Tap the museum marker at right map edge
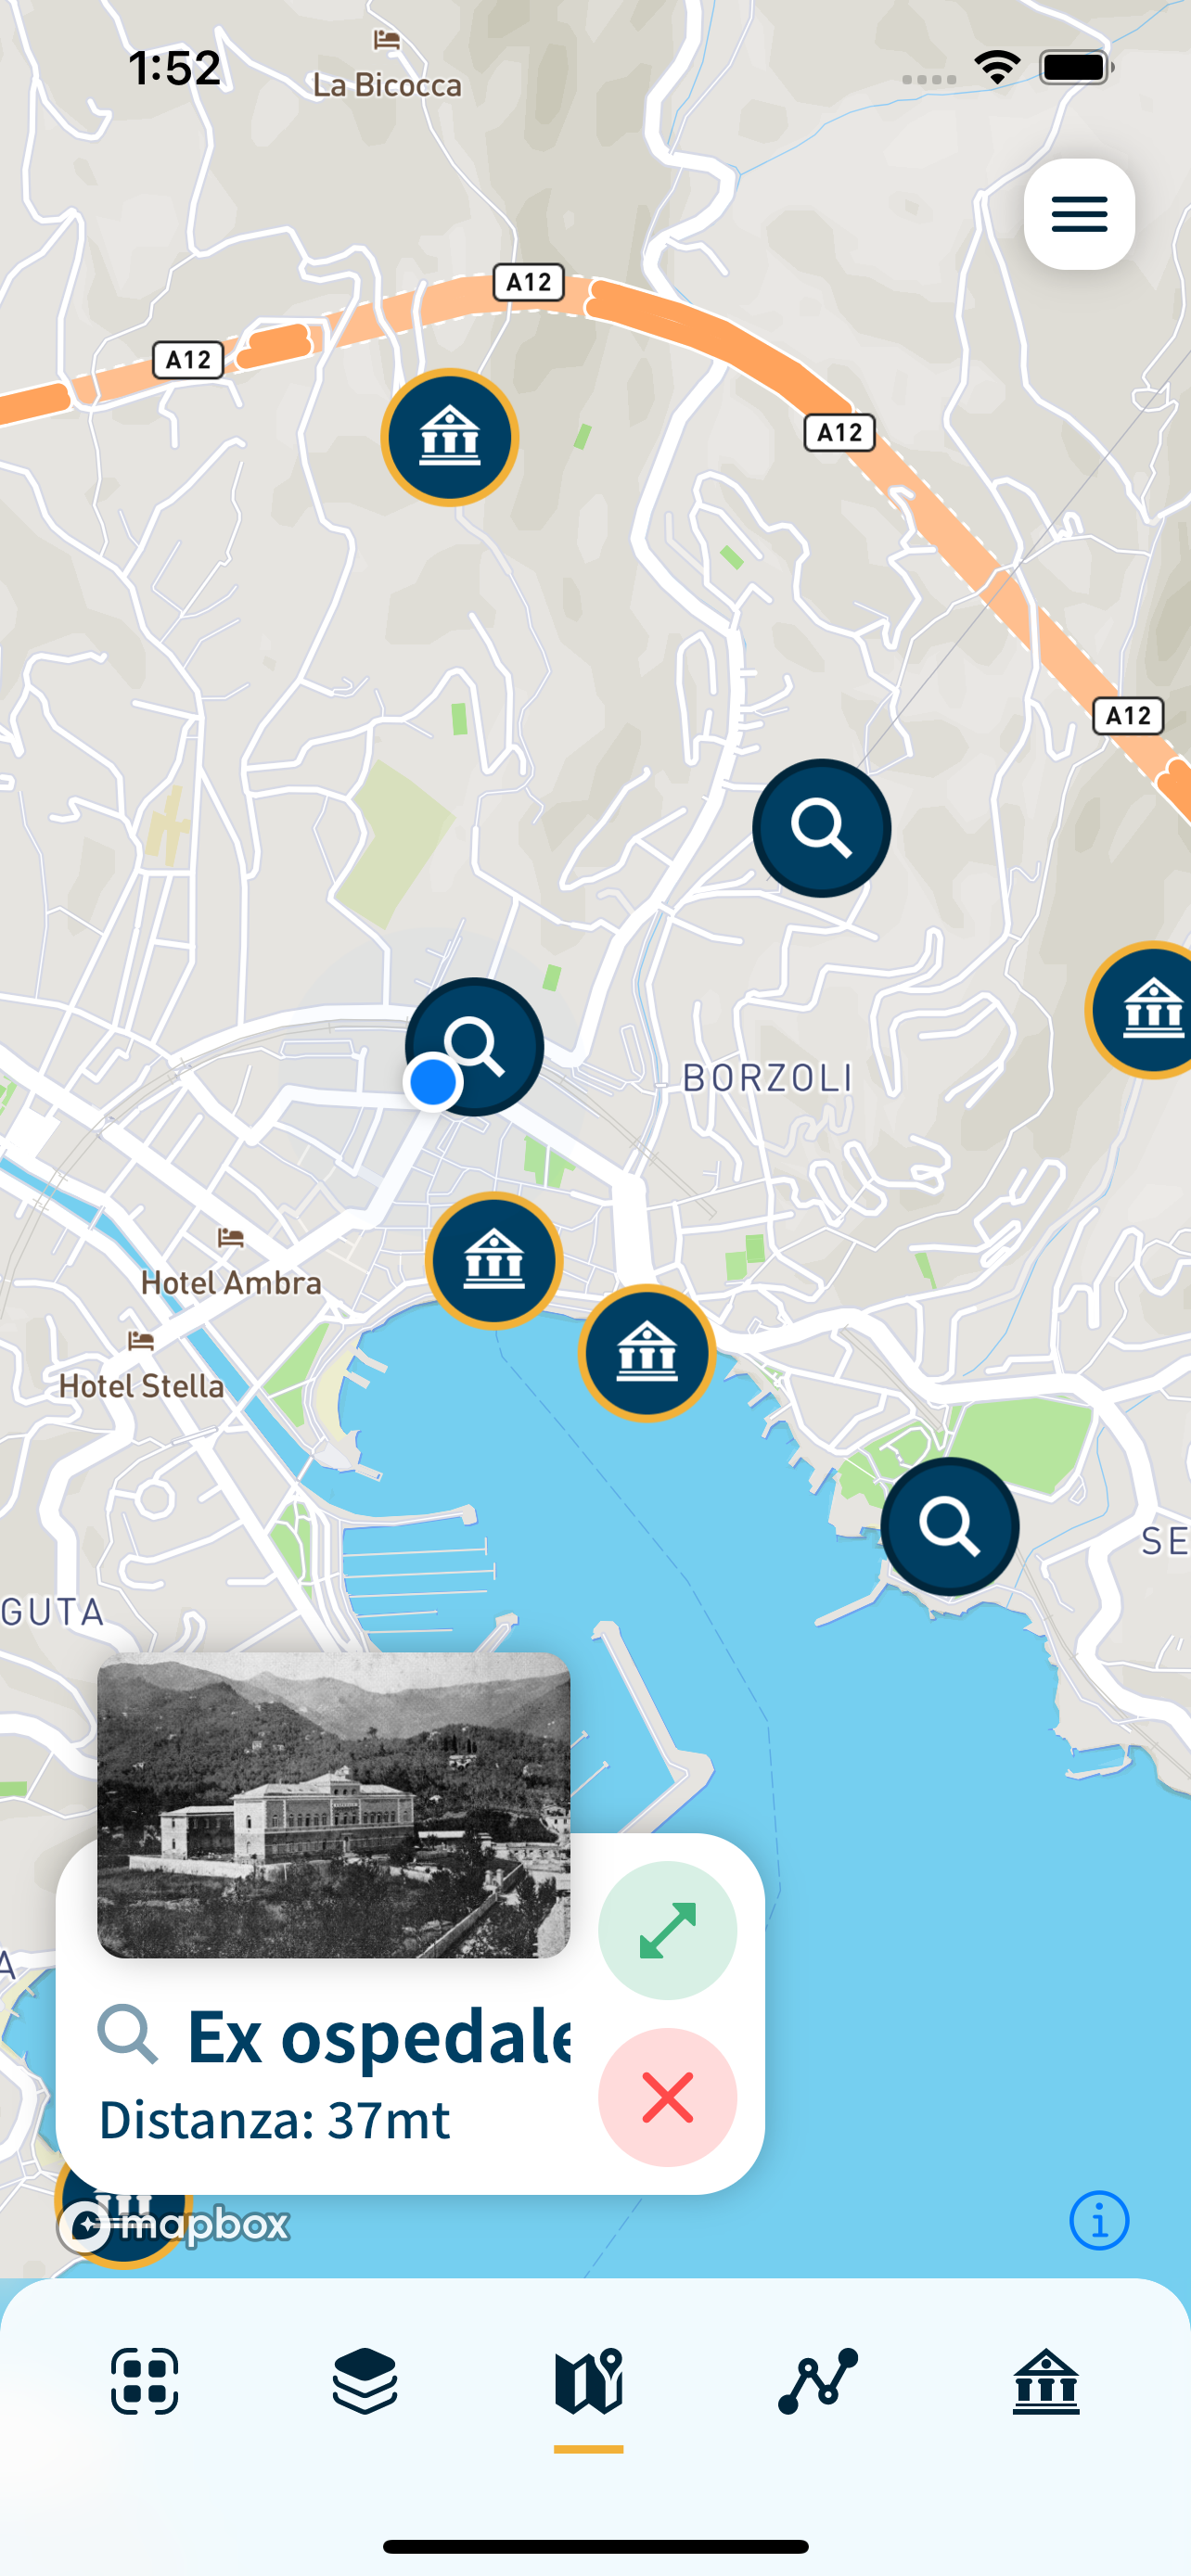The width and height of the screenshot is (1191, 2576). click(1140, 1010)
